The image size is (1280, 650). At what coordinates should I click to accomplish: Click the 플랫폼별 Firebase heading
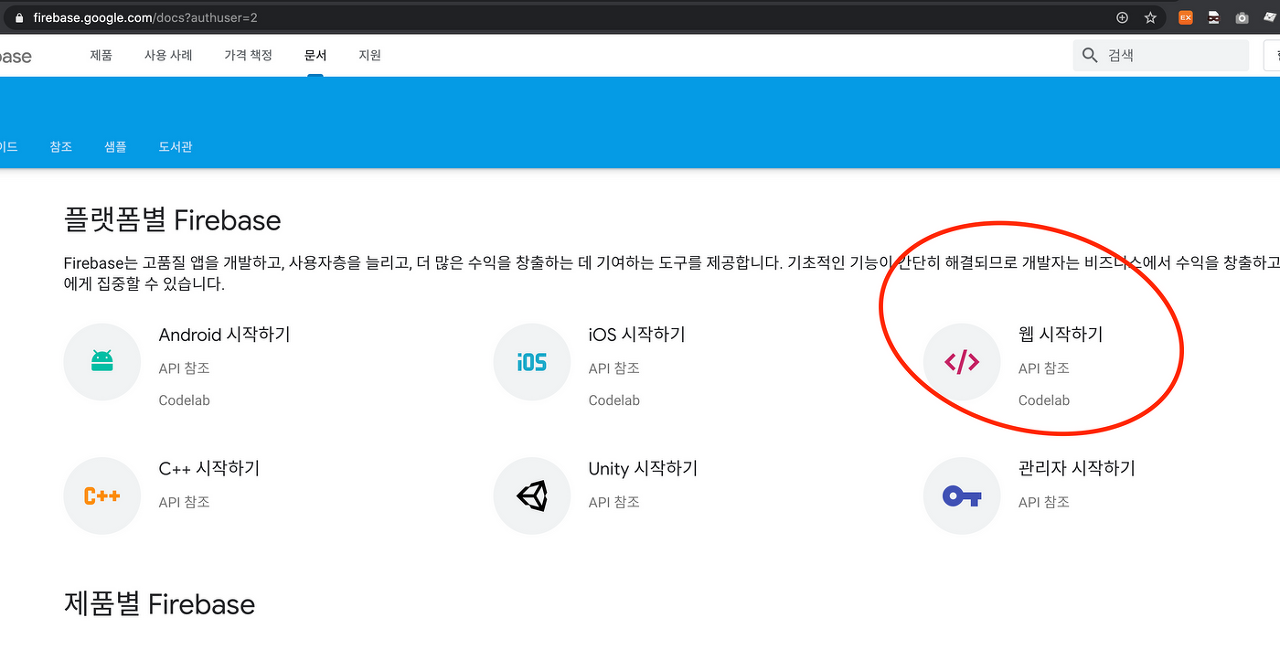[172, 220]
